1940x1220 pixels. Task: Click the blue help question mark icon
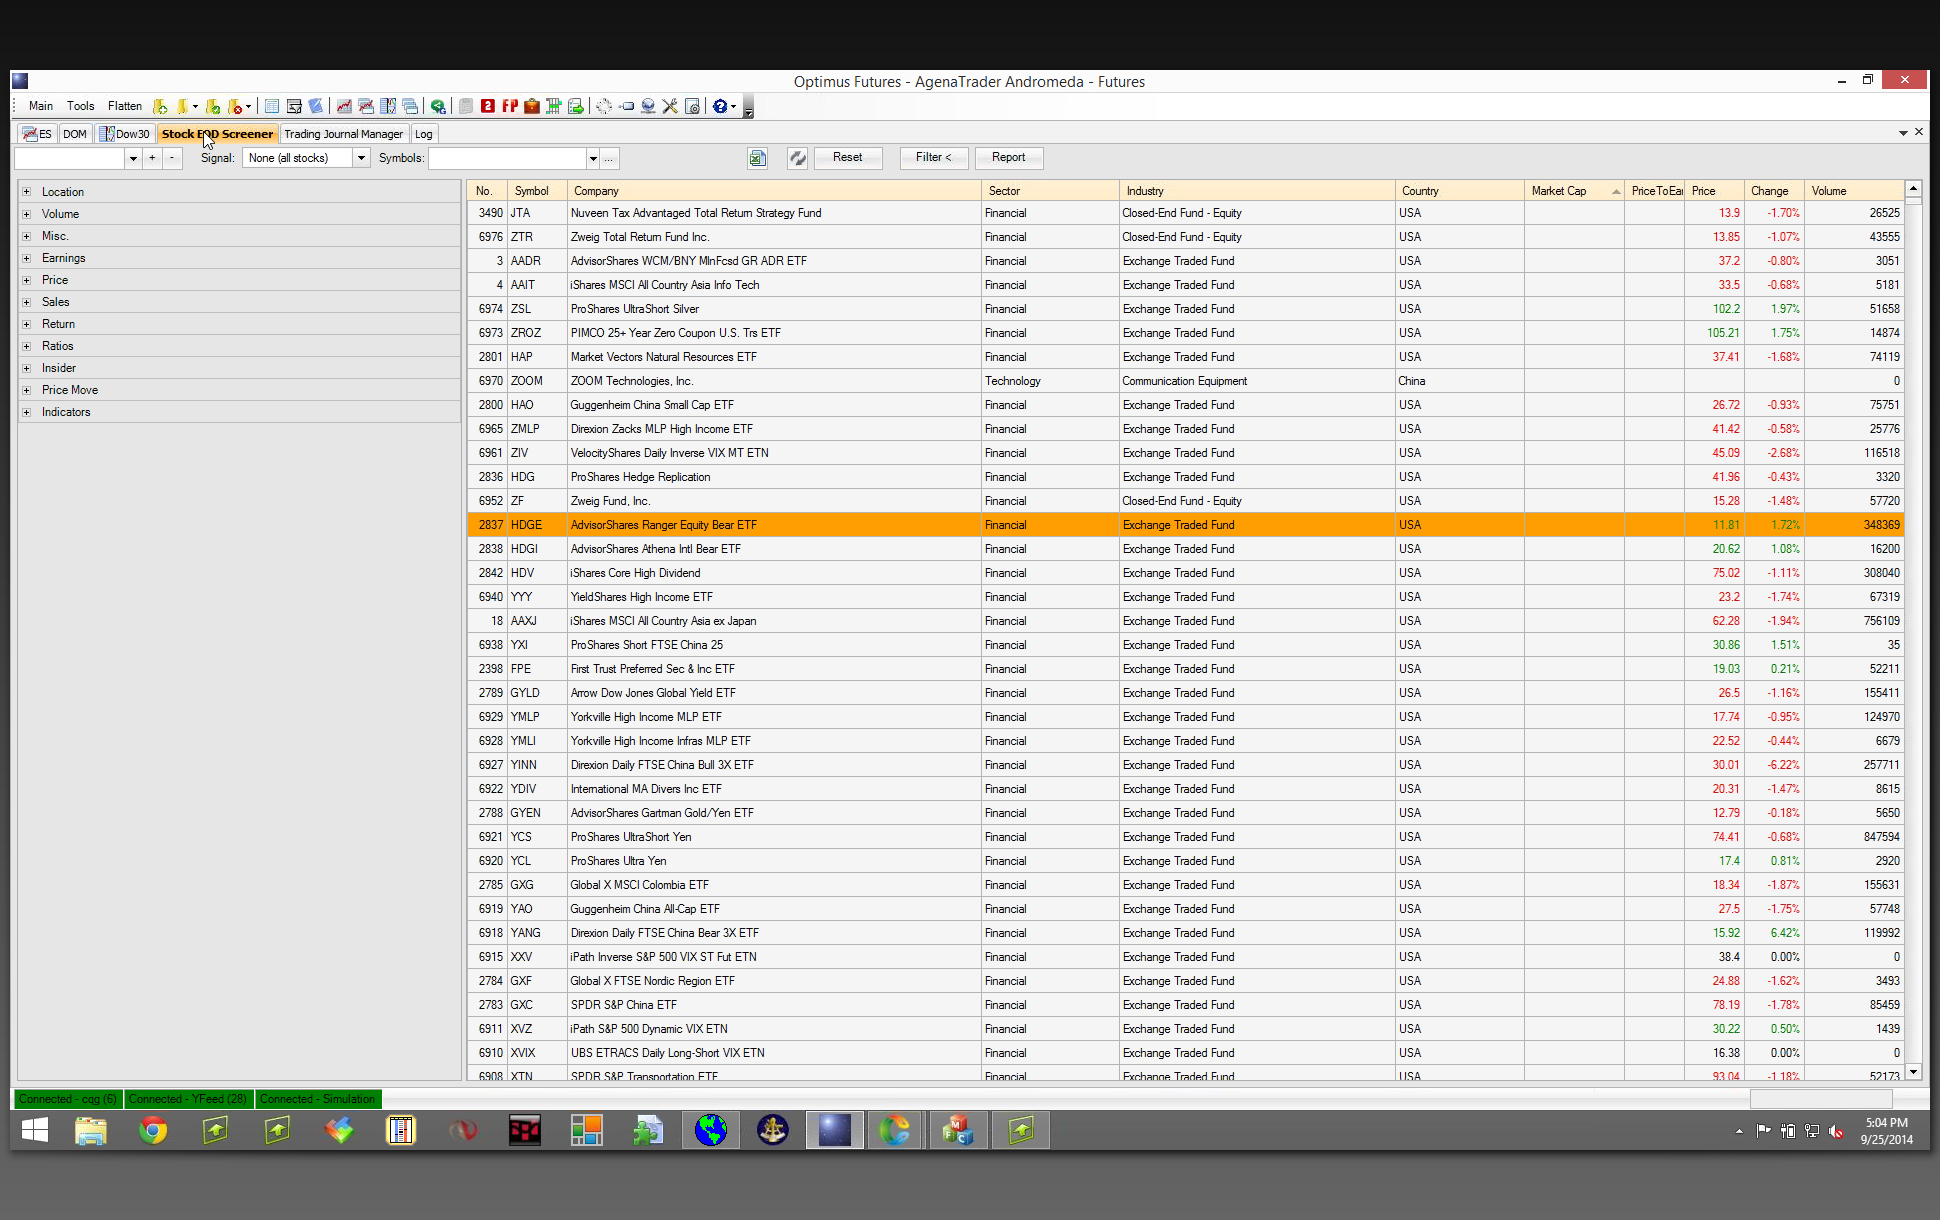[719, 106]
